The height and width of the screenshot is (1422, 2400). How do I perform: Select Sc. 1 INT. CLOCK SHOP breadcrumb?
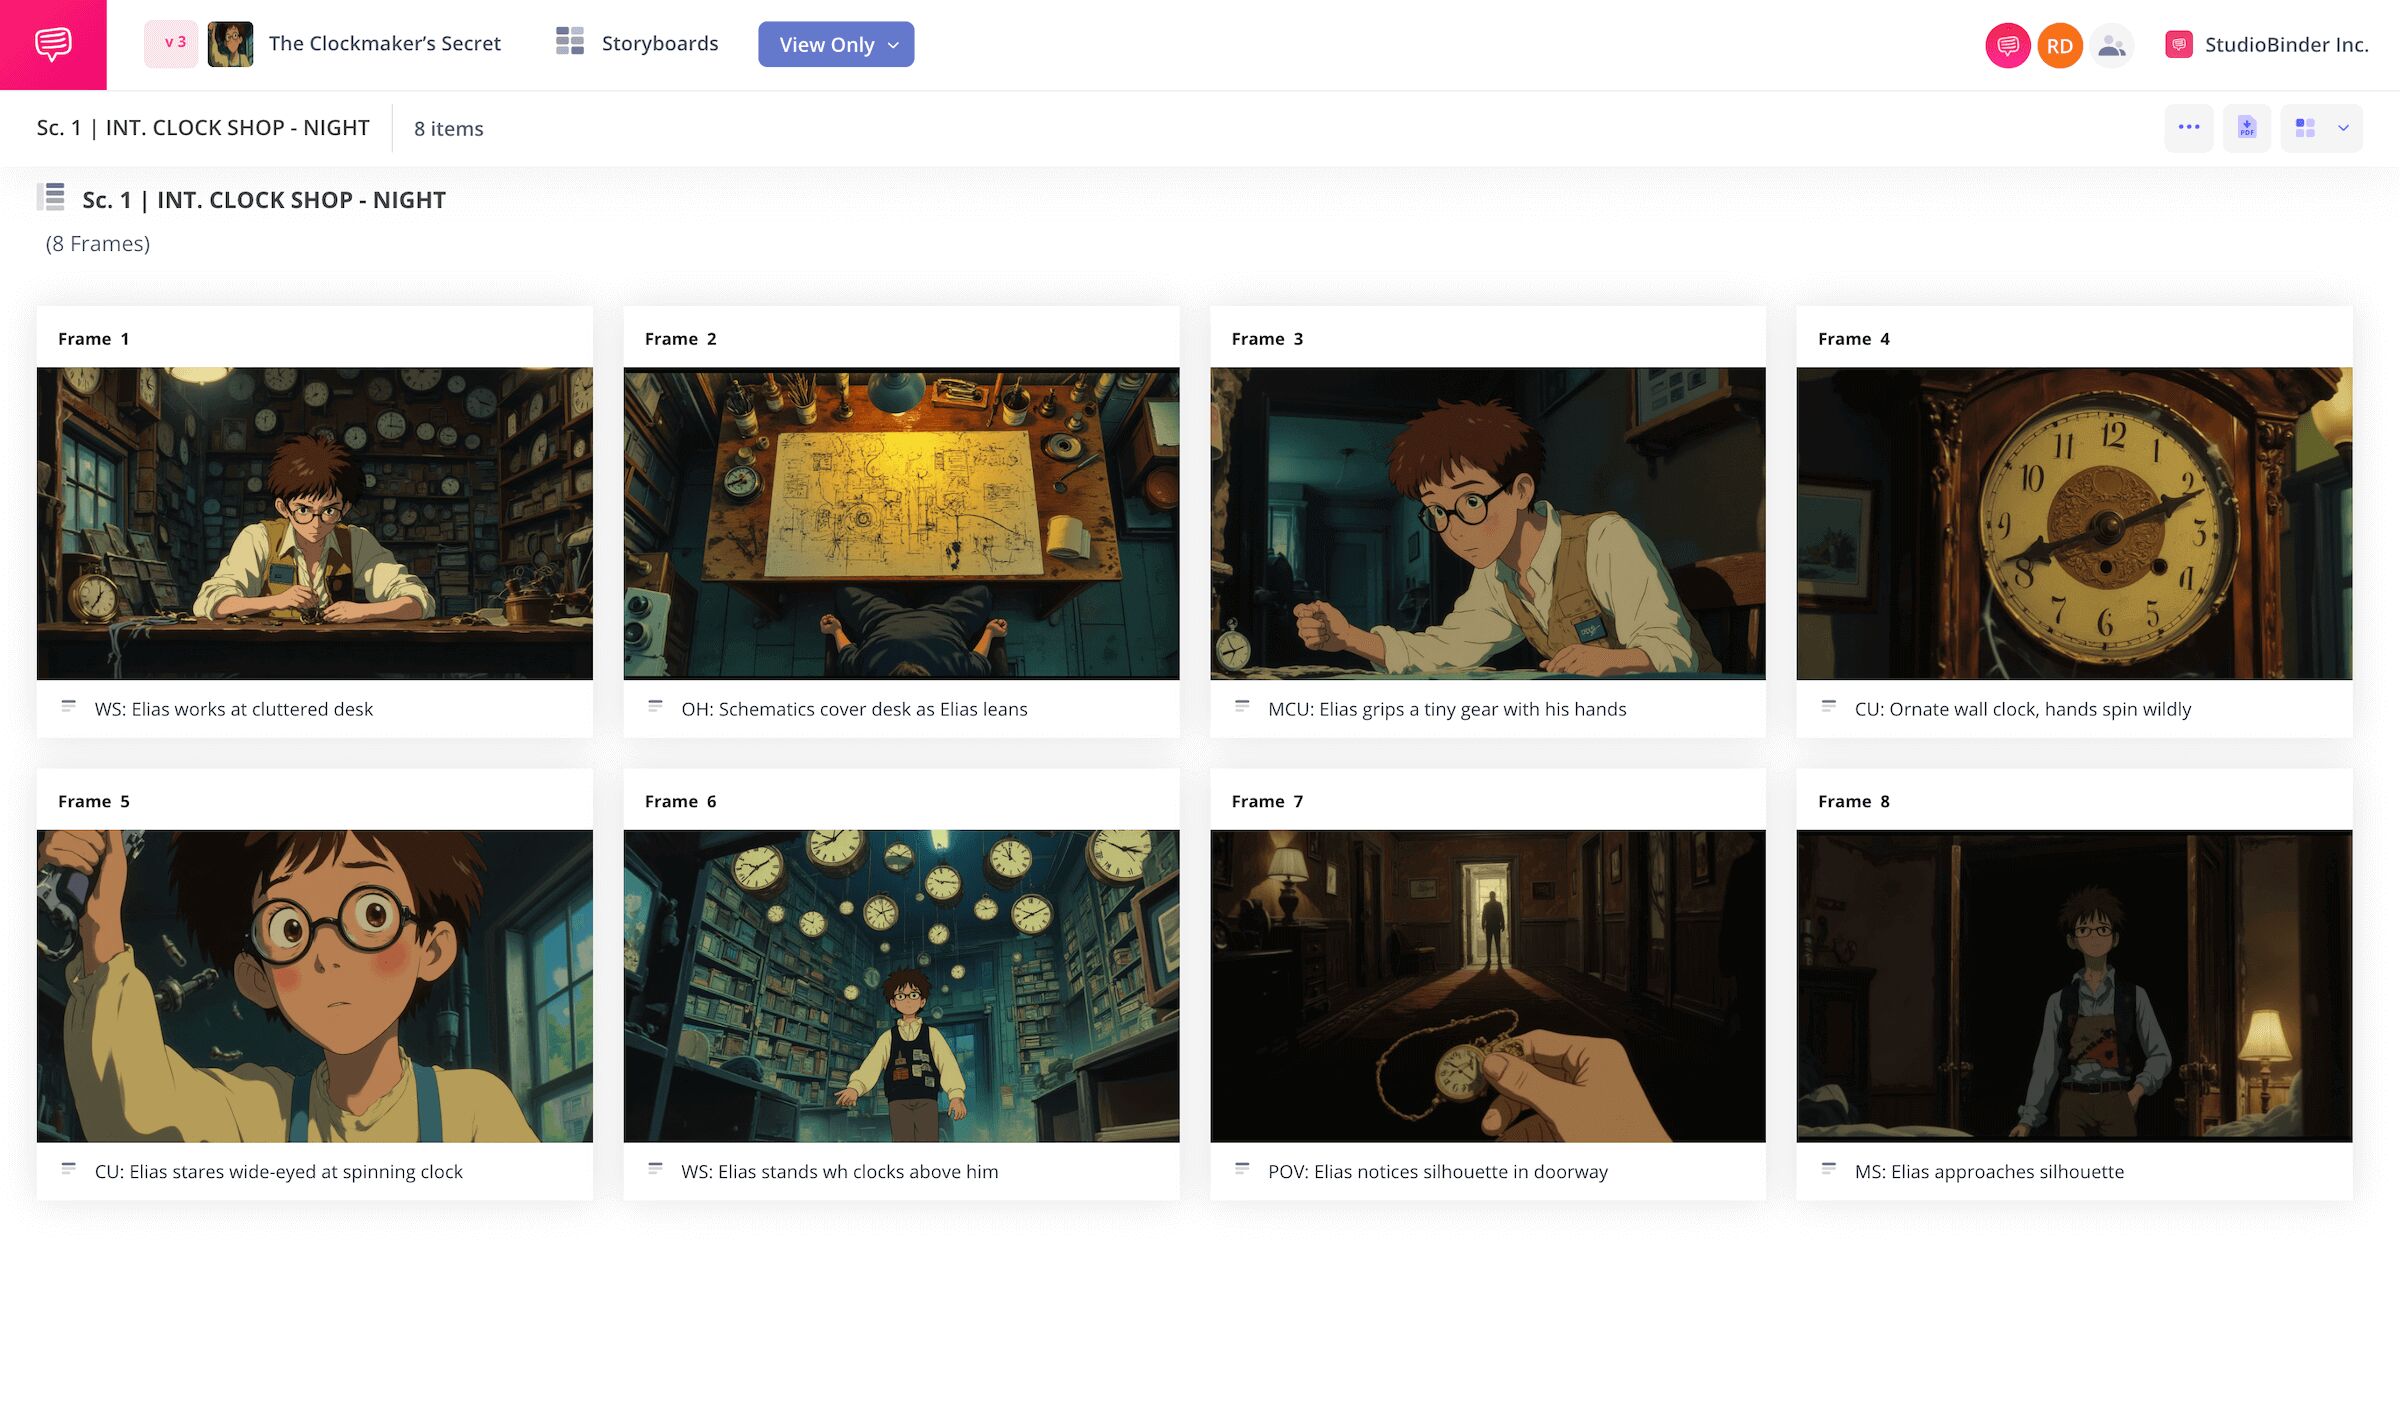(x=203, y=128)
